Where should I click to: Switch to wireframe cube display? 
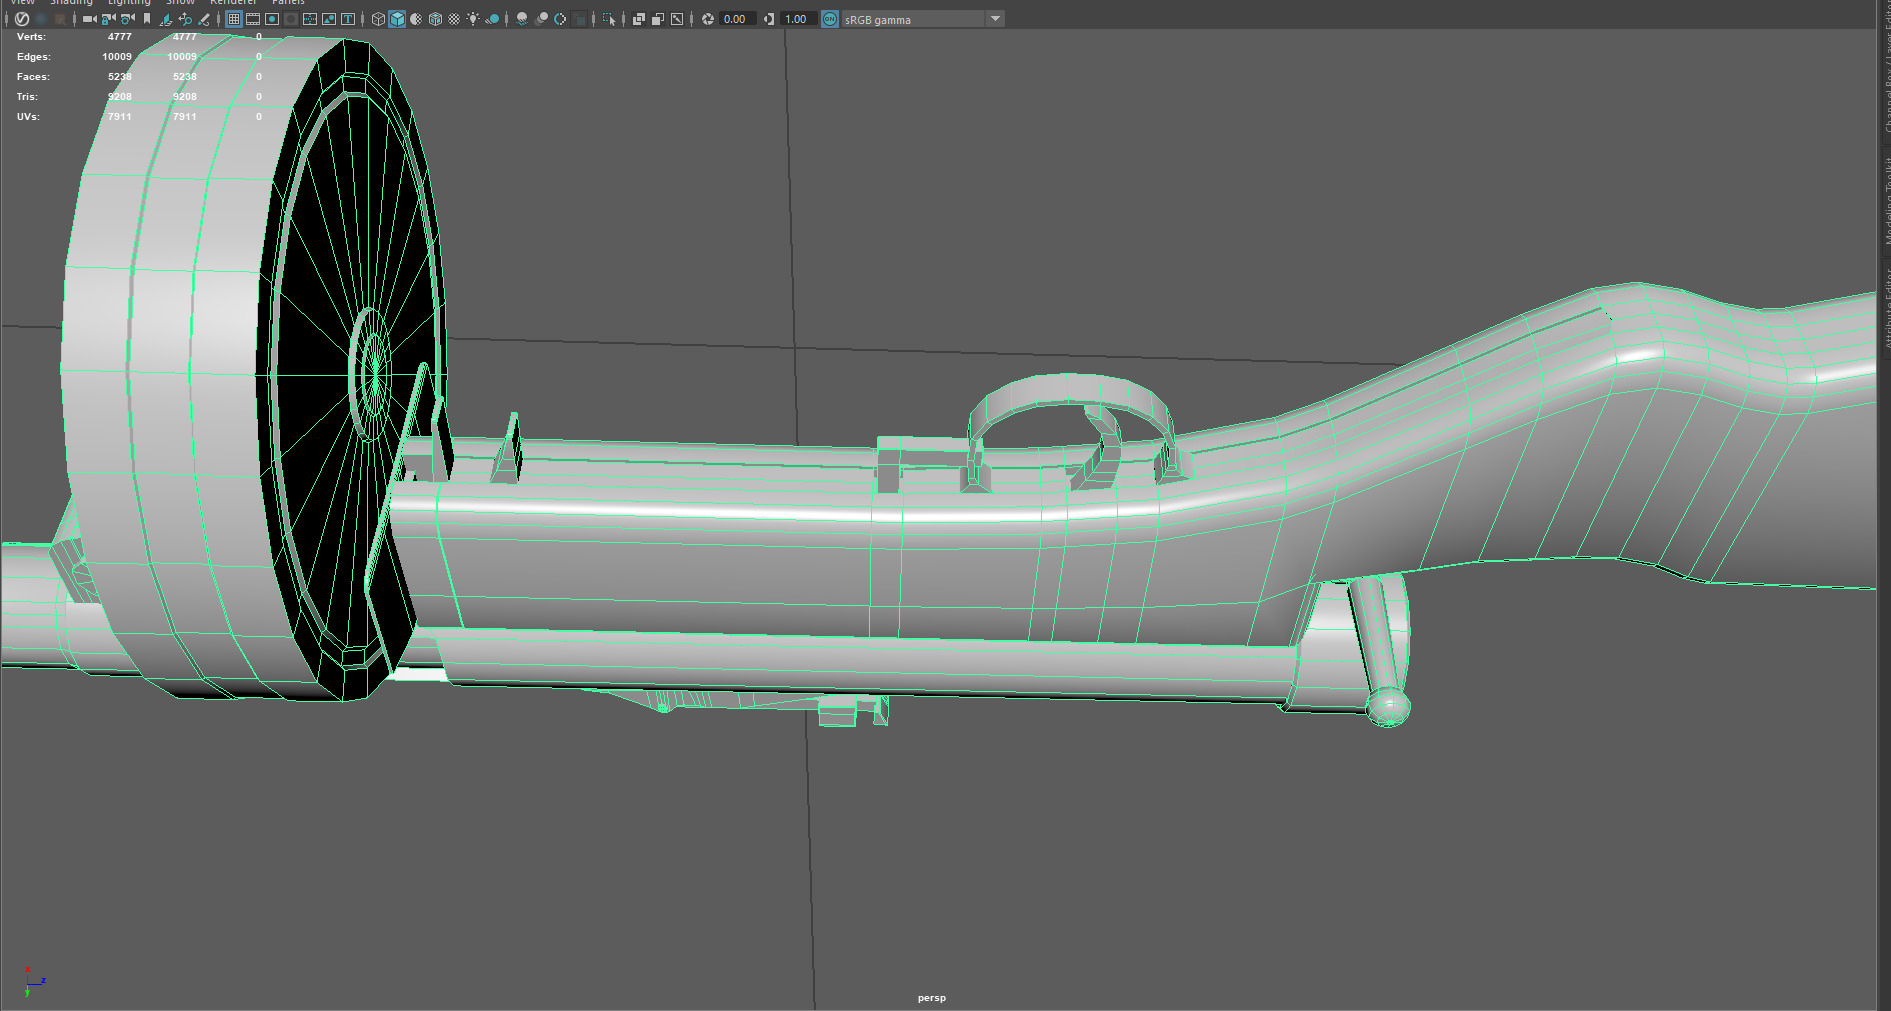378,19
